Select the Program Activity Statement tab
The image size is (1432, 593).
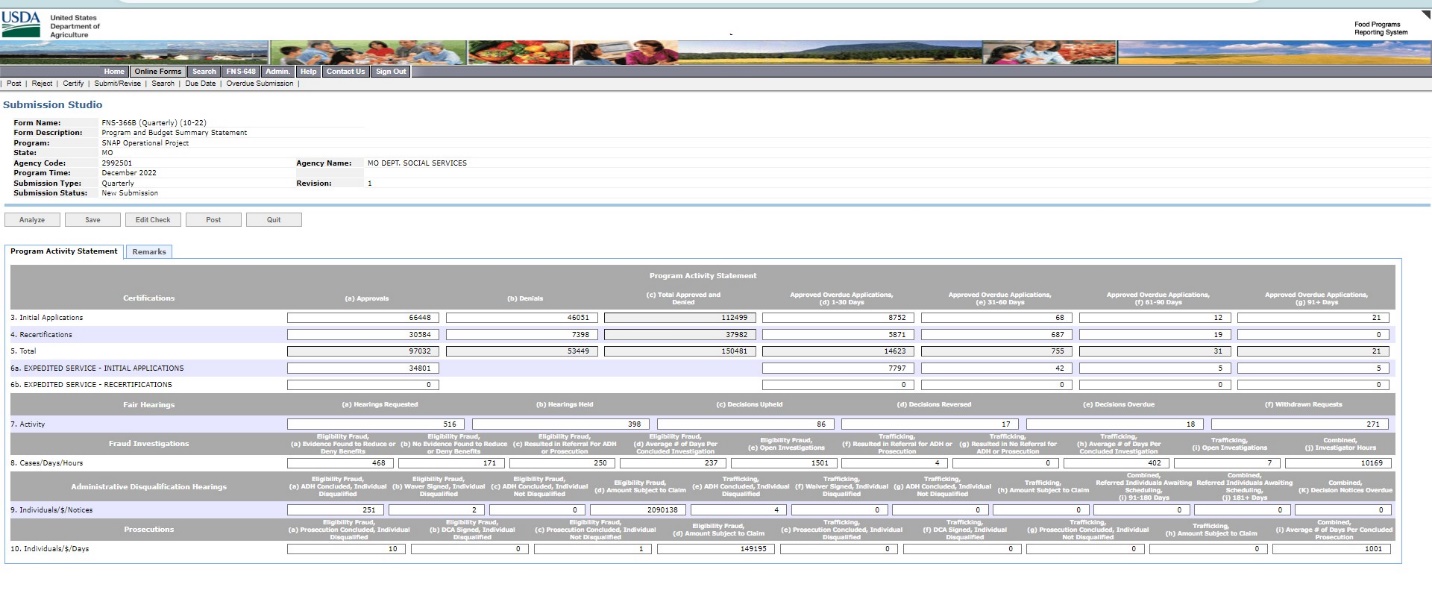coord(64,251)
